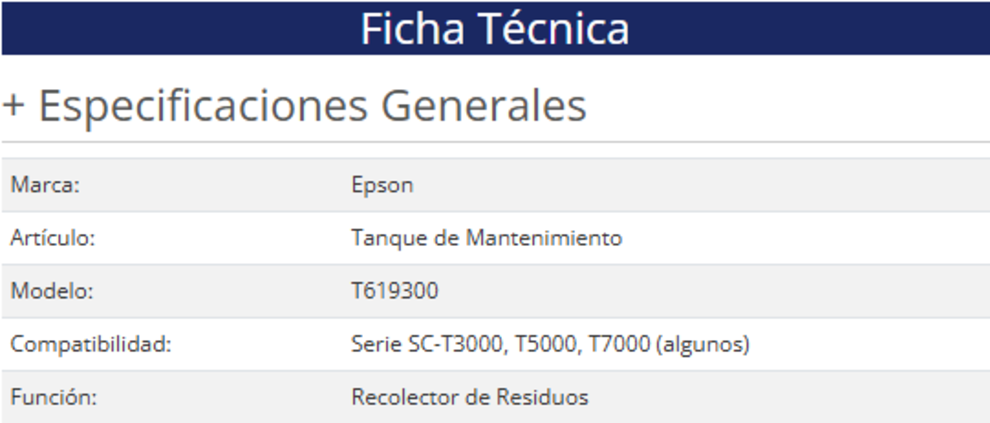Select the Modelo label

tap(51, 291)
